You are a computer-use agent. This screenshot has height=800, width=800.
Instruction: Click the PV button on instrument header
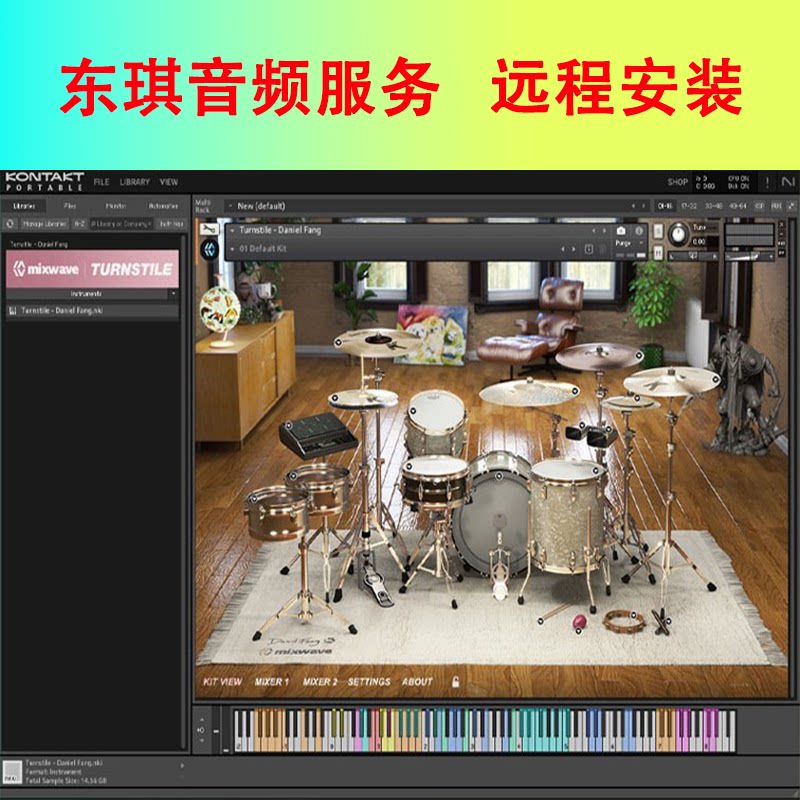pyautogui.click(x=781, y=253)
